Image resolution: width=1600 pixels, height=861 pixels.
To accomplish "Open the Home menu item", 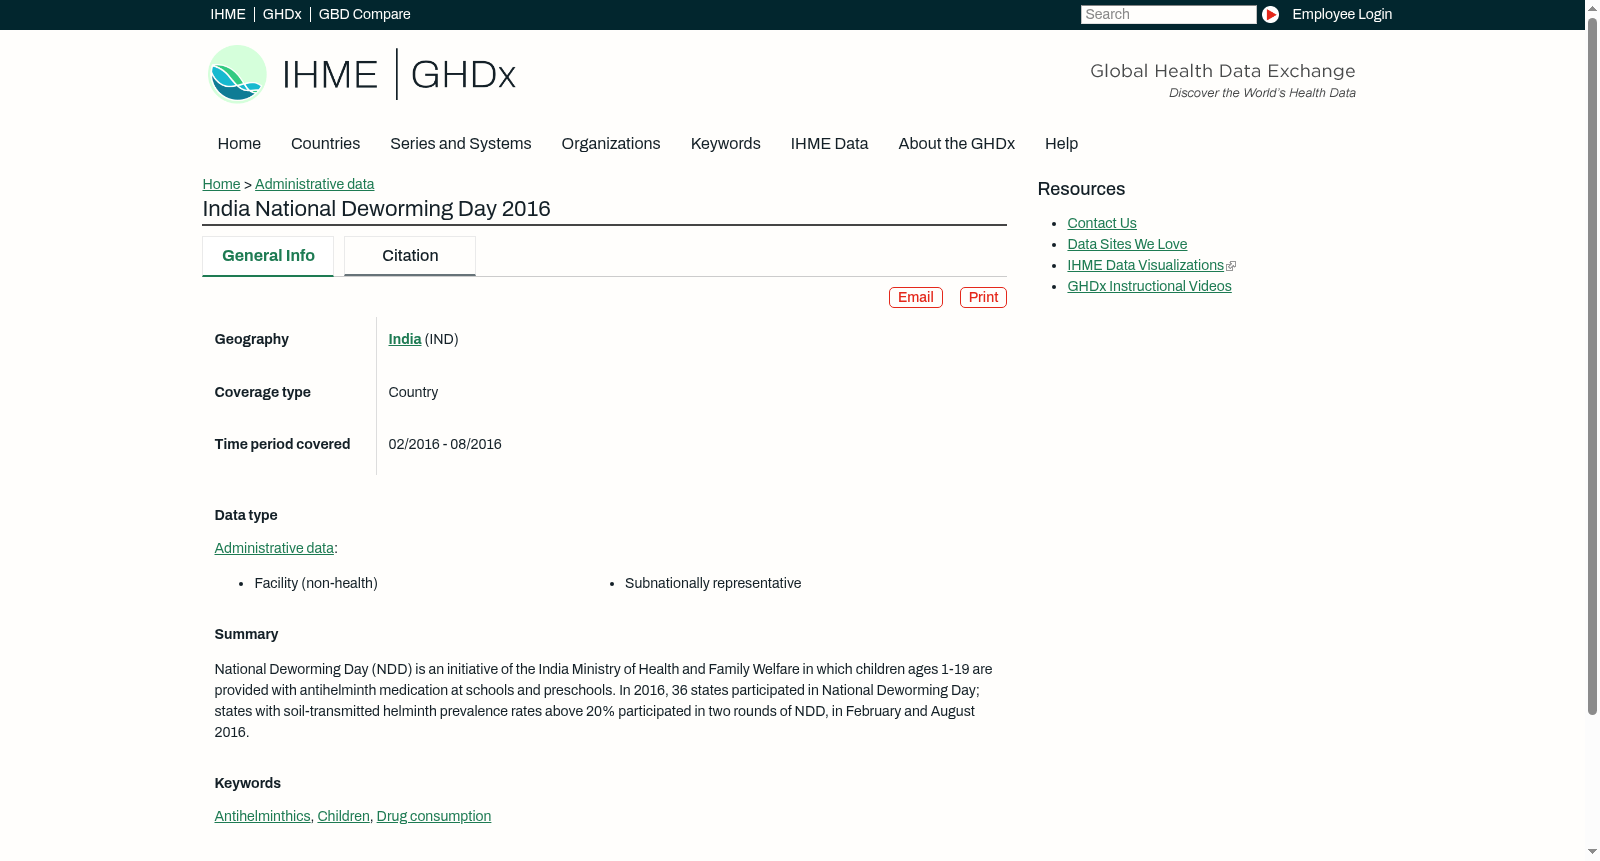I will click(x=239, y=144).
